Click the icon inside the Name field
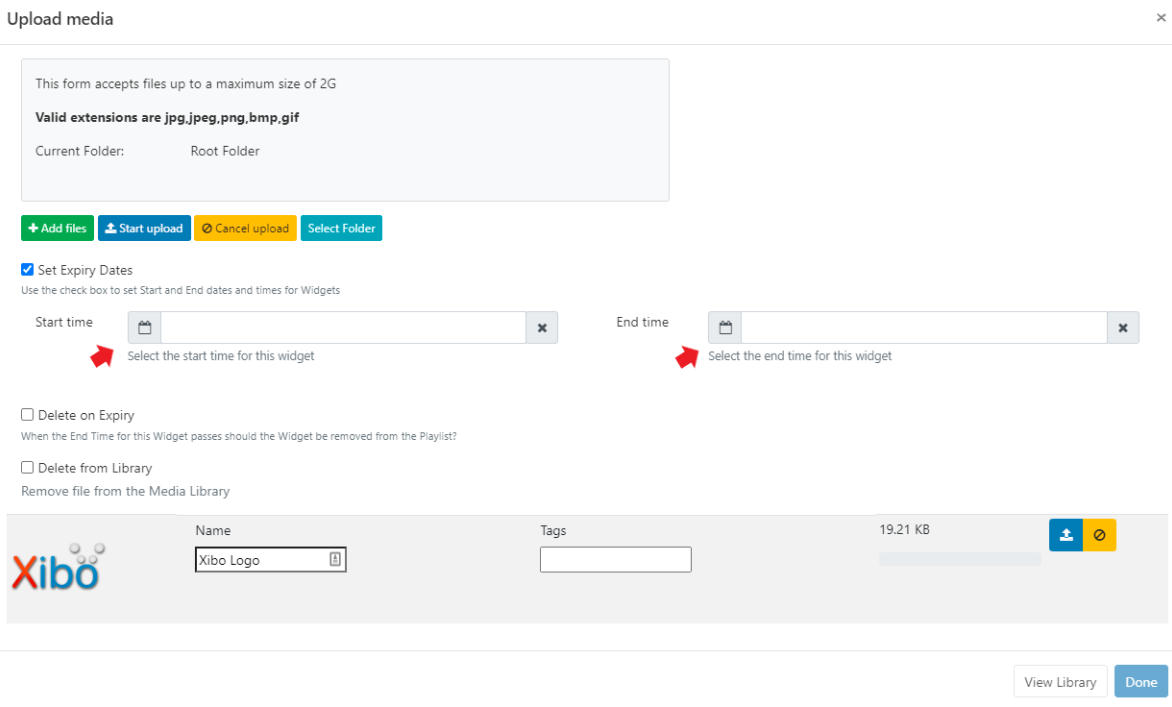1172x707 pixels. pos(335,560)
